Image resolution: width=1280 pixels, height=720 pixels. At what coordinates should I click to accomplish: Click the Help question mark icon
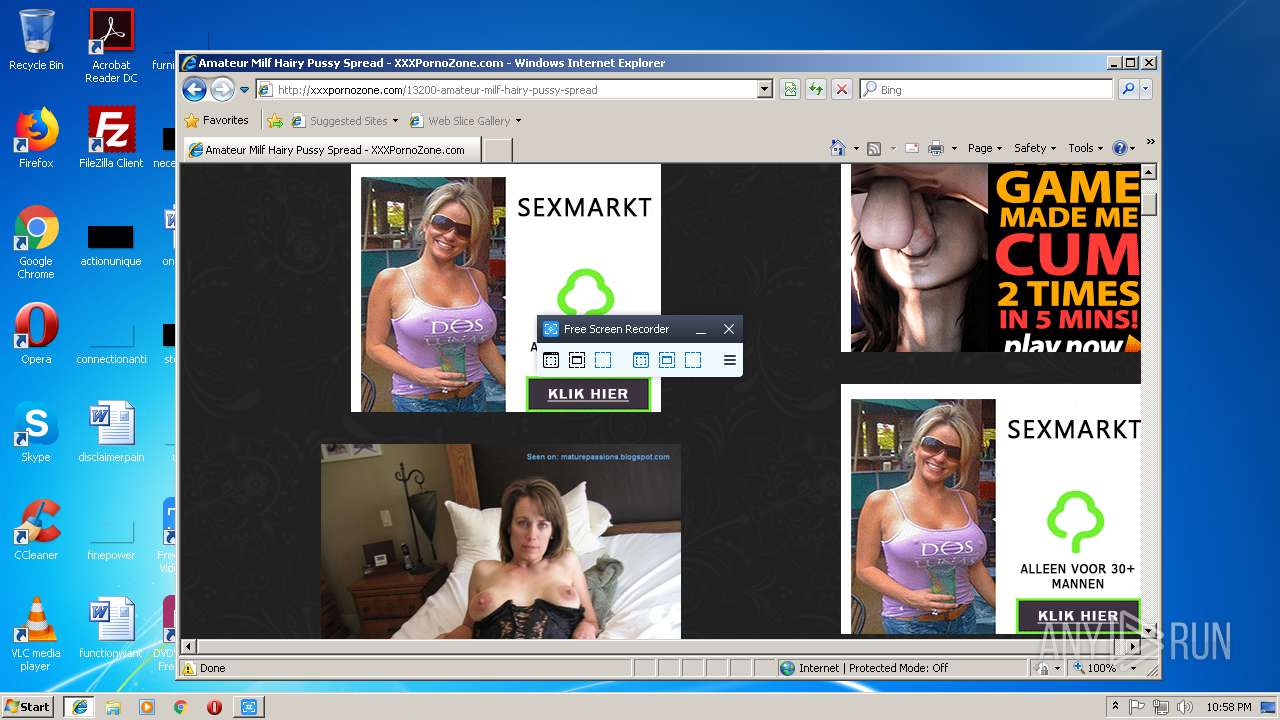click(x=1119, y=148)
